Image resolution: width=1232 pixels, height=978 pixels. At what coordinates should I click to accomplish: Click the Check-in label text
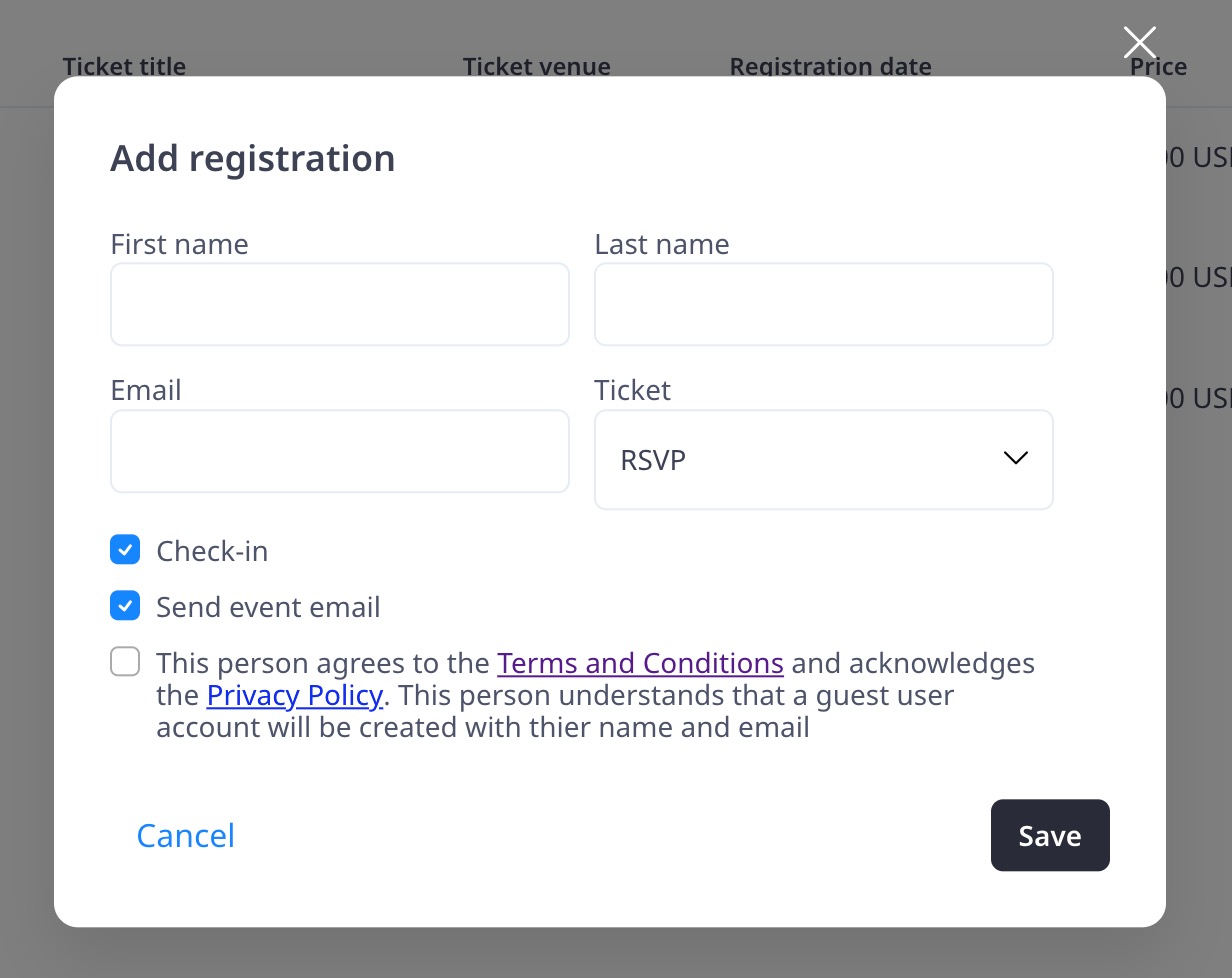coord(212,551)
